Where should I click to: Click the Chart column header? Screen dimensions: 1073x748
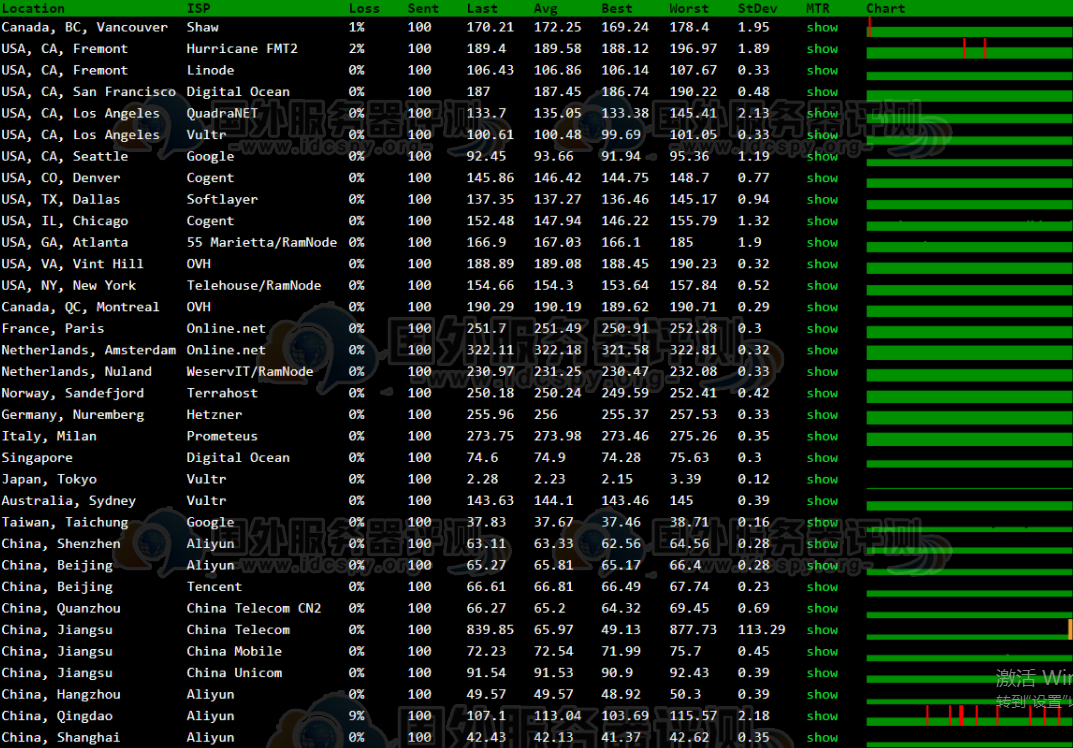pyautogui.click(x=885, y=8)
